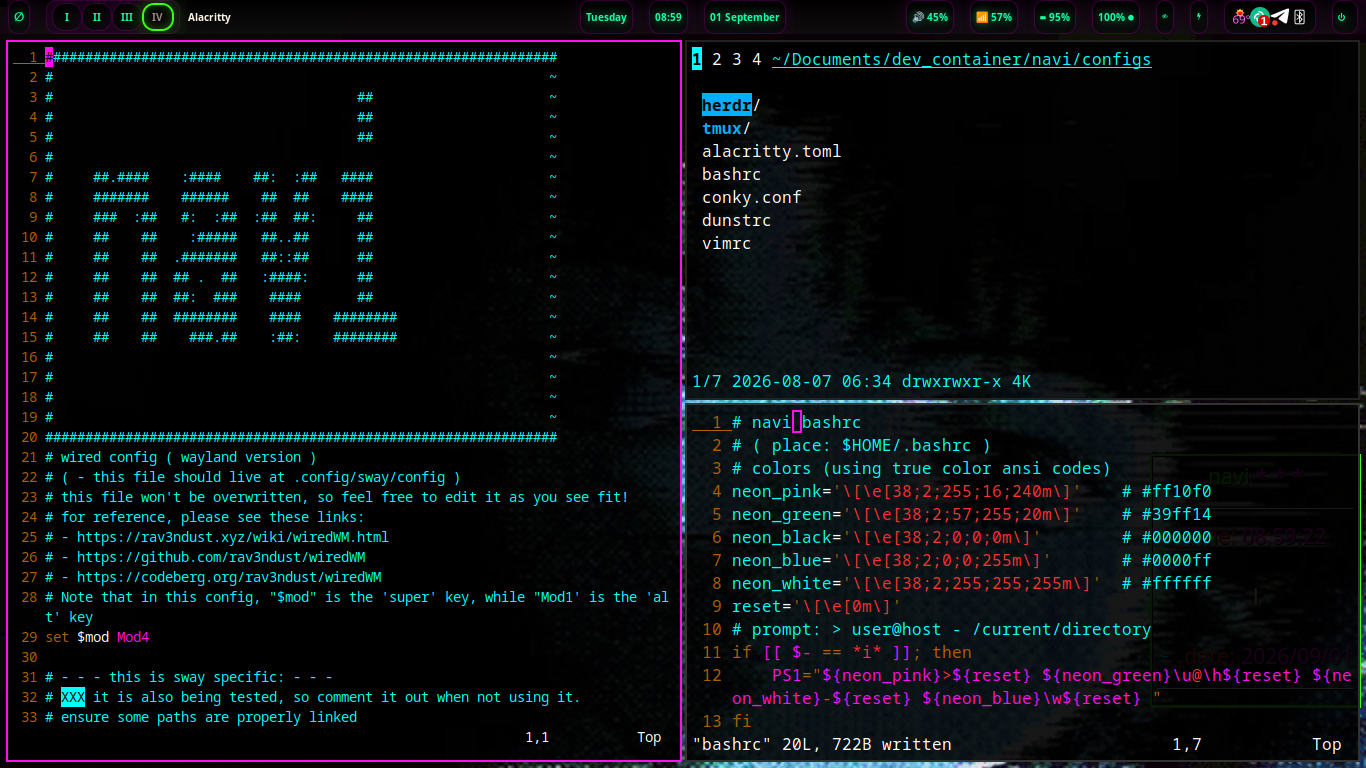
Task: Open the tmux directory
Action: point(726,128)
